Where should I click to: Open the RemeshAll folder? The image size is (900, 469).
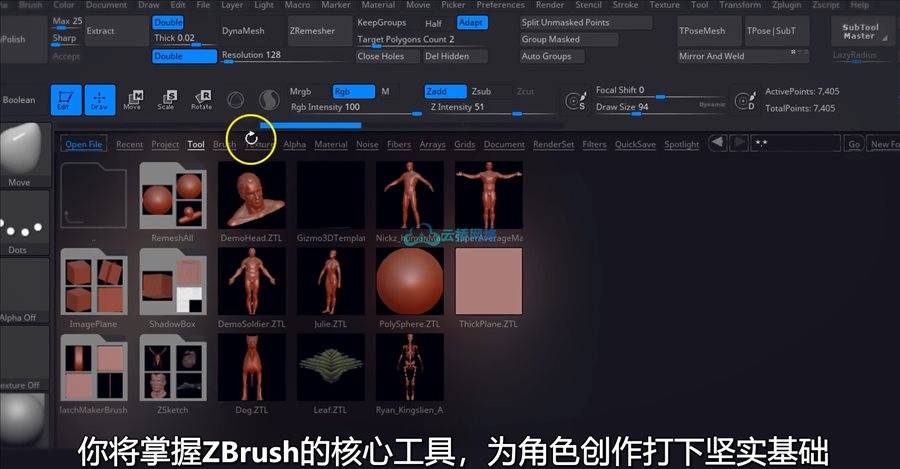click(x=172, y=196)
